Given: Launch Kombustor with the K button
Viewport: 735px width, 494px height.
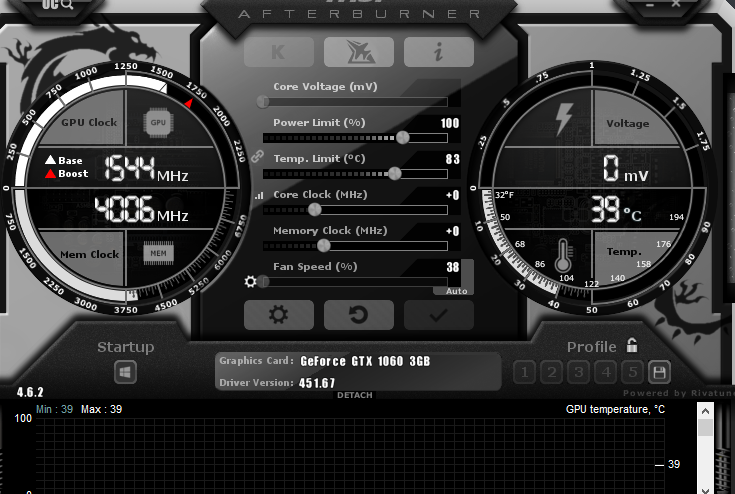Looking at the screenshot, I should click(x=279, y=52).
